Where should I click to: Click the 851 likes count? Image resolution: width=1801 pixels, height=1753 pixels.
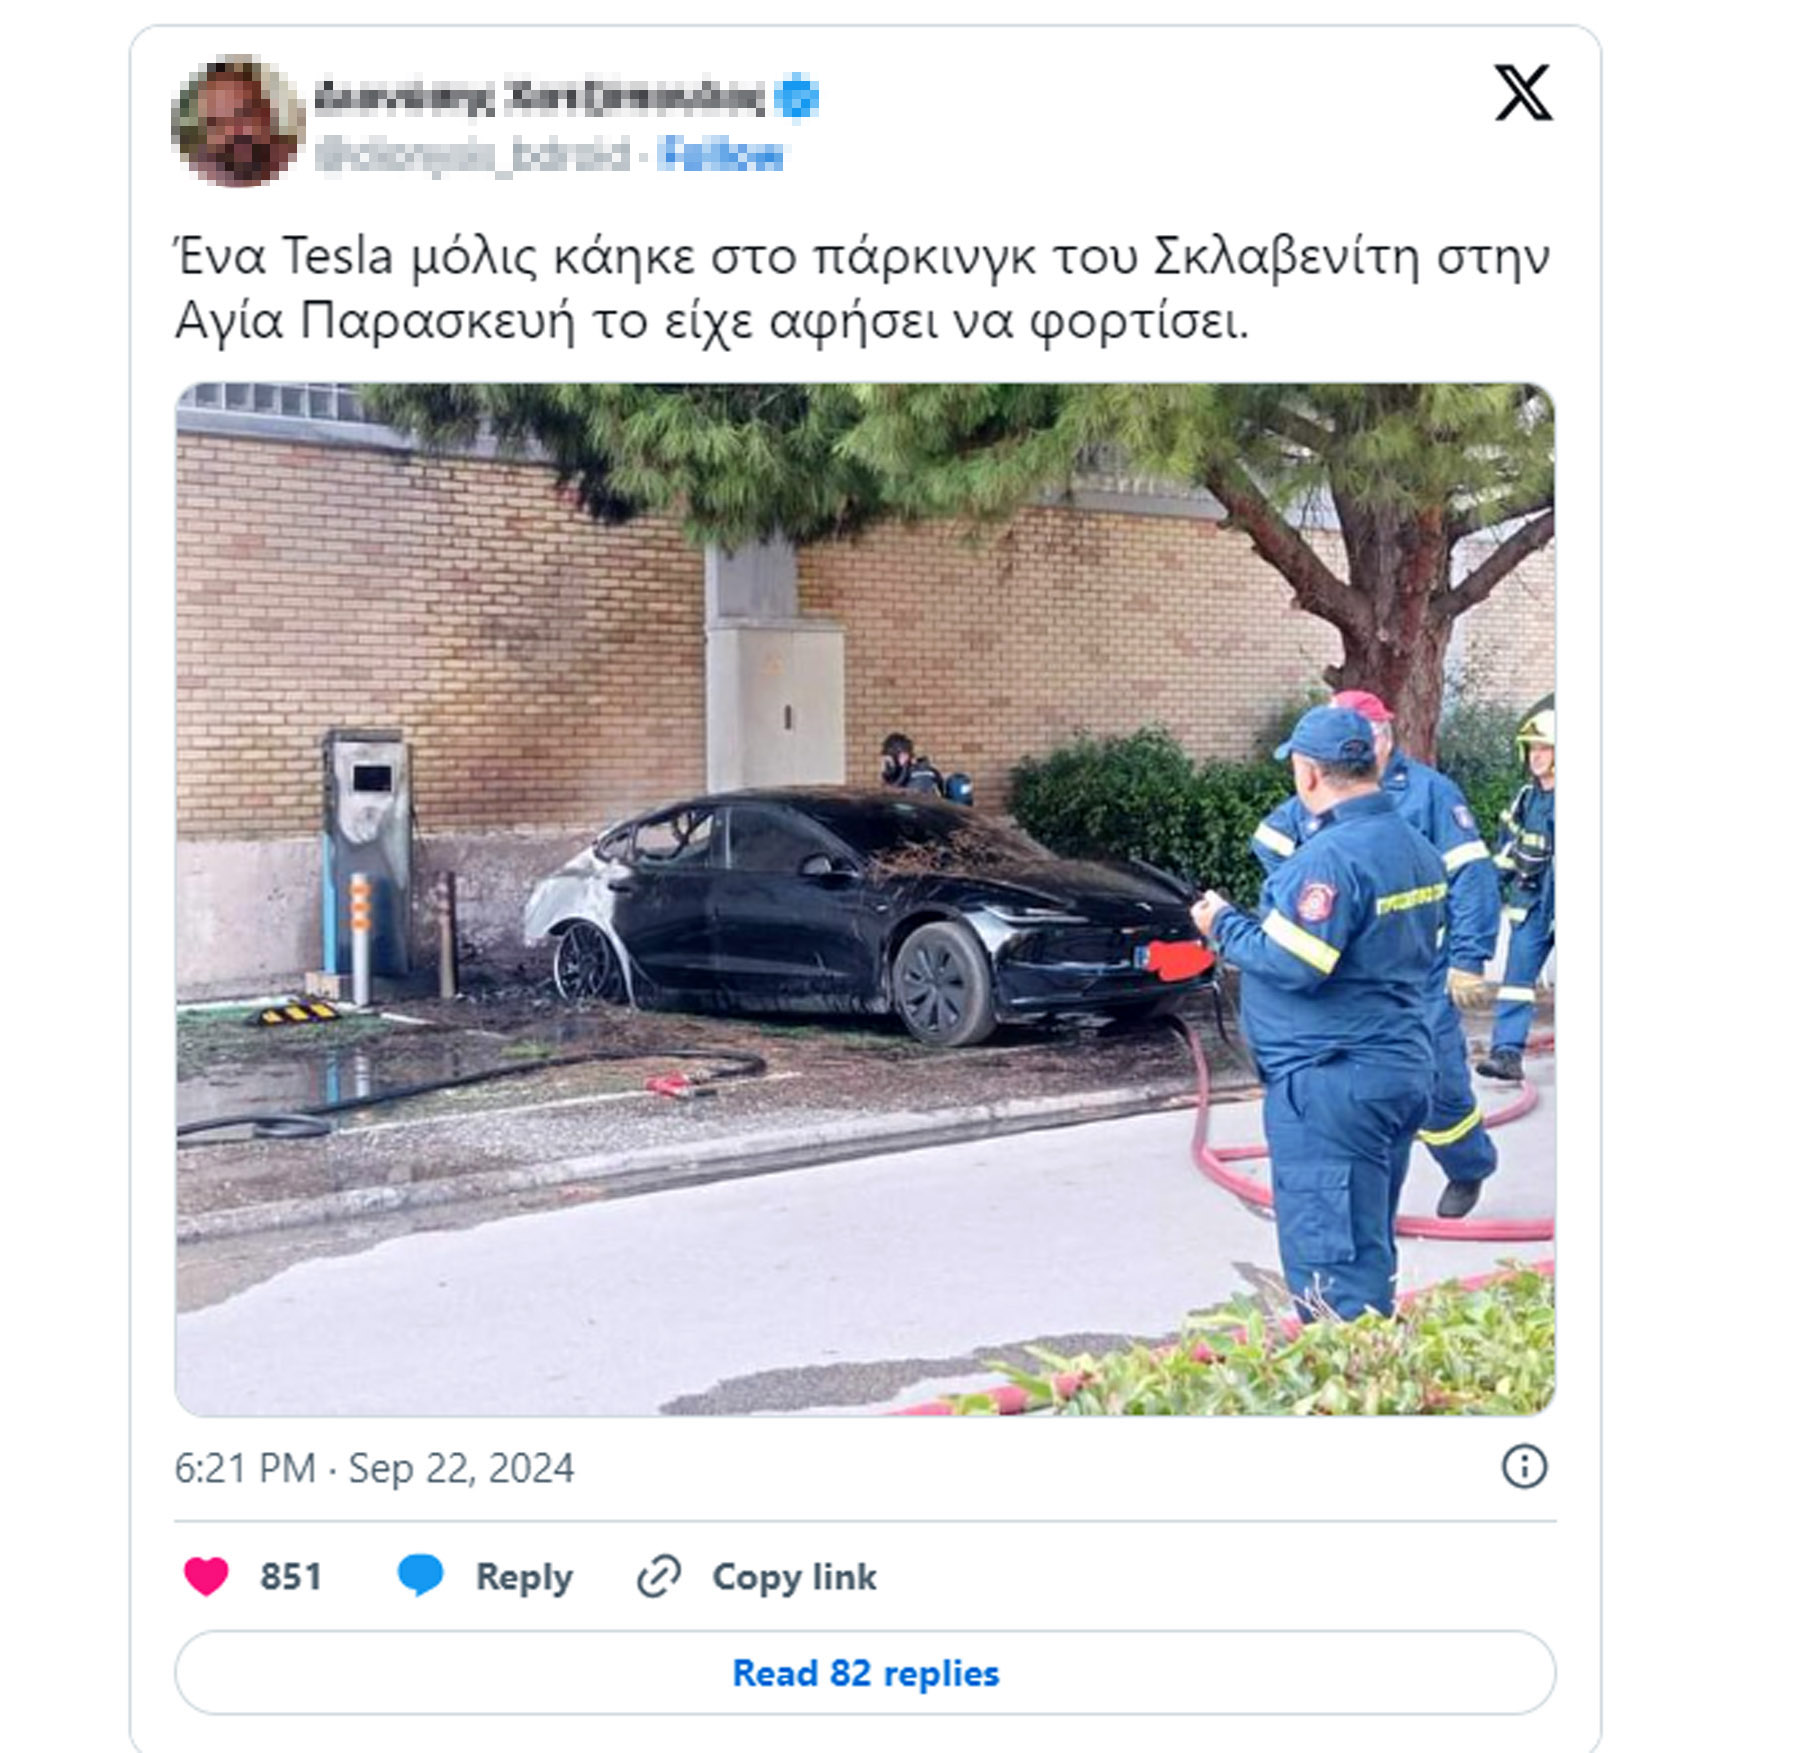pyautogui.click(x=291, y=1577)
